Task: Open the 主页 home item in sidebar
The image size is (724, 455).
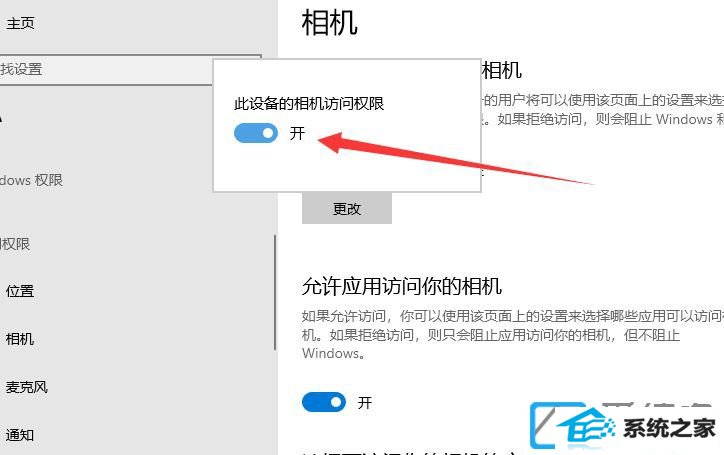Action: (x=20, y=23)
